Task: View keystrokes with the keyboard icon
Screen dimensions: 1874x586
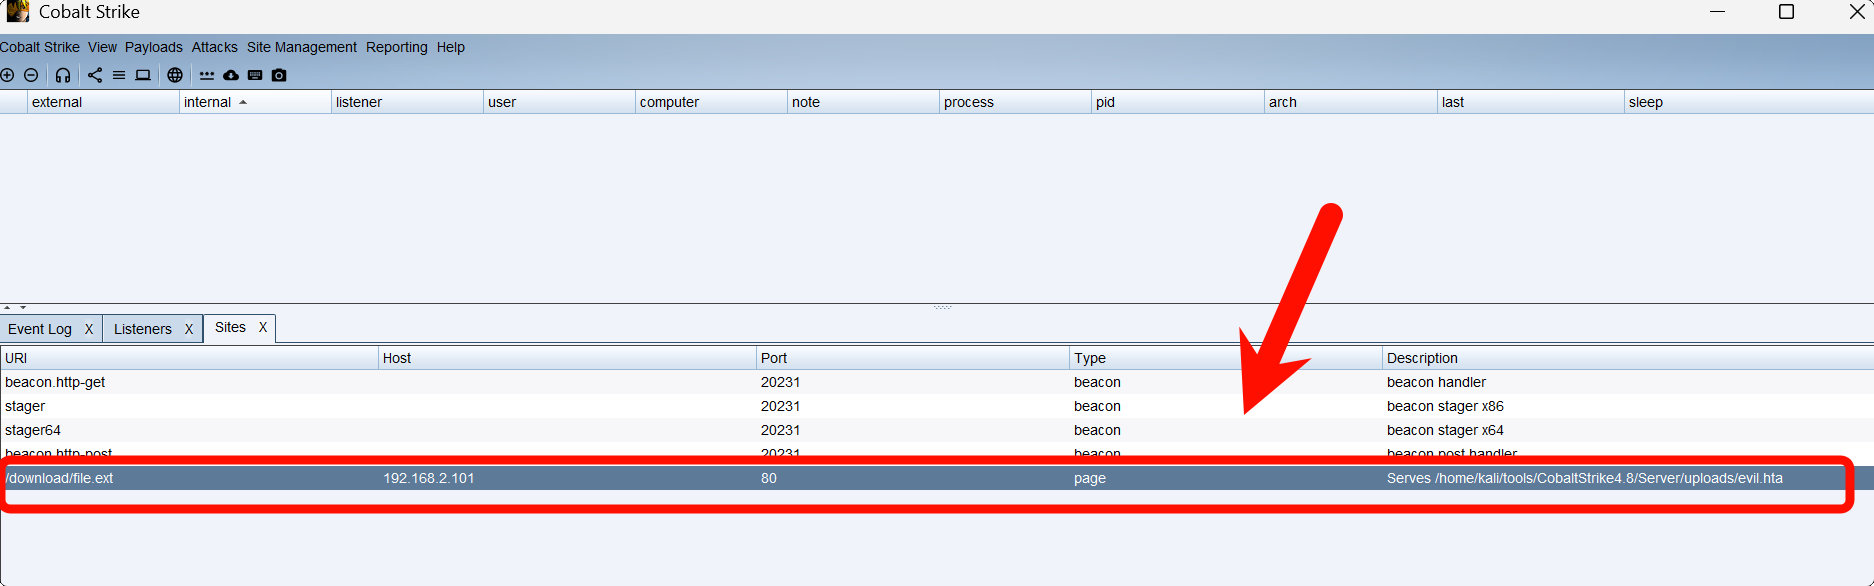Action: click(x=255, y=75)
